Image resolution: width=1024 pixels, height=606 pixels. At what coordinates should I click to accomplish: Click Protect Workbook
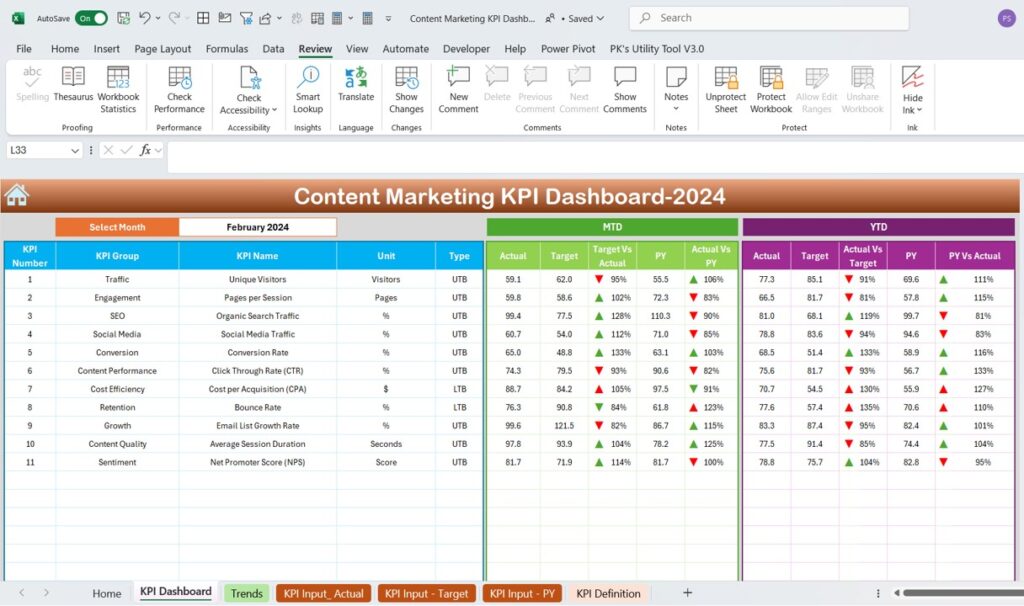(x=771, y=90)
